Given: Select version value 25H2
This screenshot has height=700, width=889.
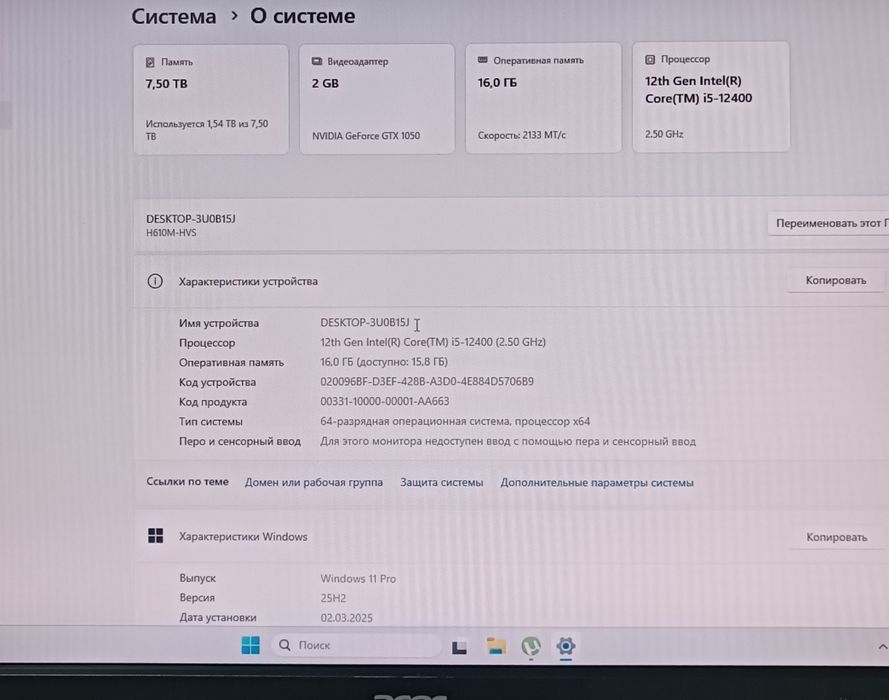Looking at the screenshot, I should (x=333, y=598).
